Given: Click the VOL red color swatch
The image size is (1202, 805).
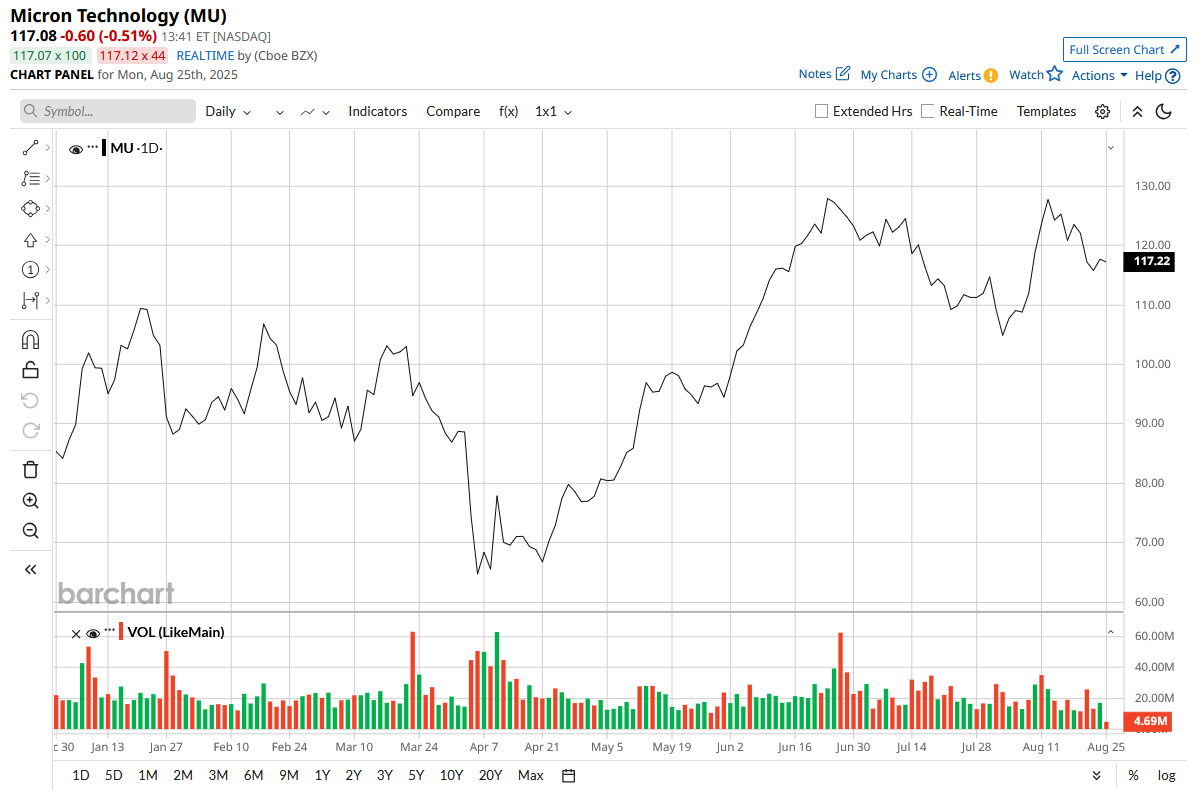Looking at the screenshot, I should pos(121,631).
